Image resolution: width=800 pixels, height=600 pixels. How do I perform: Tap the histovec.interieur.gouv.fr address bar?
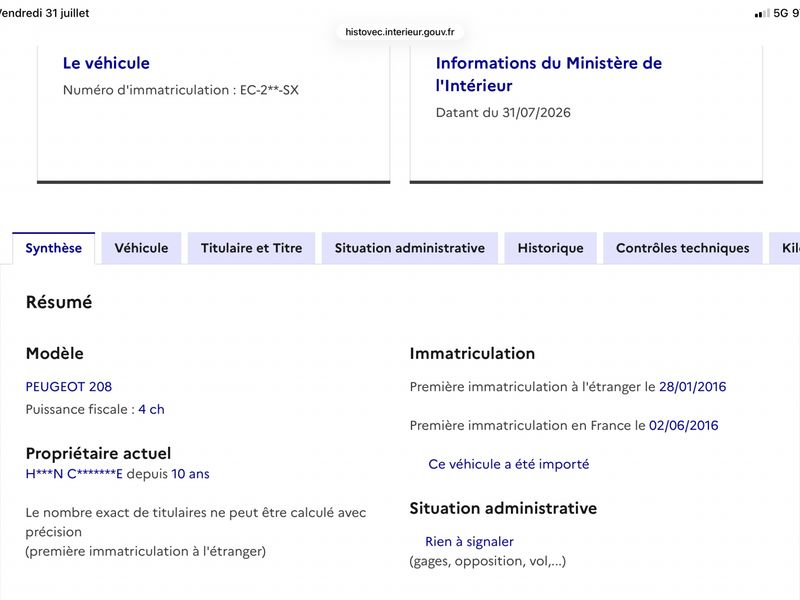point(400,32)
